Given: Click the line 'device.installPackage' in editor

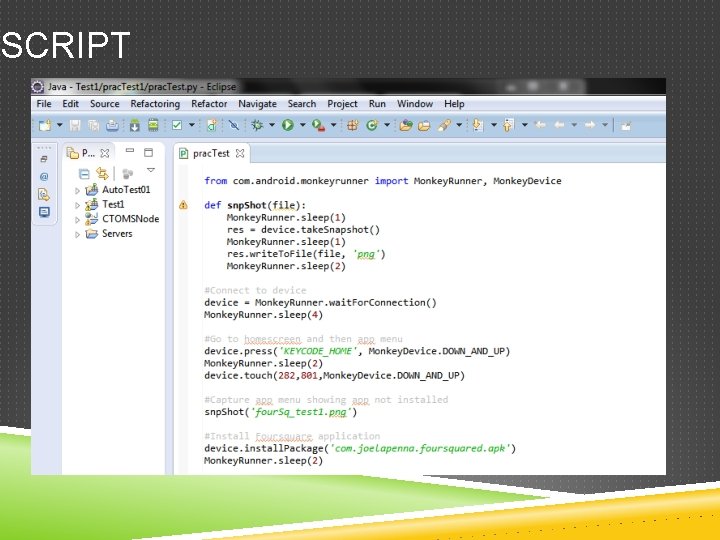Looking at the screenshot, I should click(x=360, y=448).
